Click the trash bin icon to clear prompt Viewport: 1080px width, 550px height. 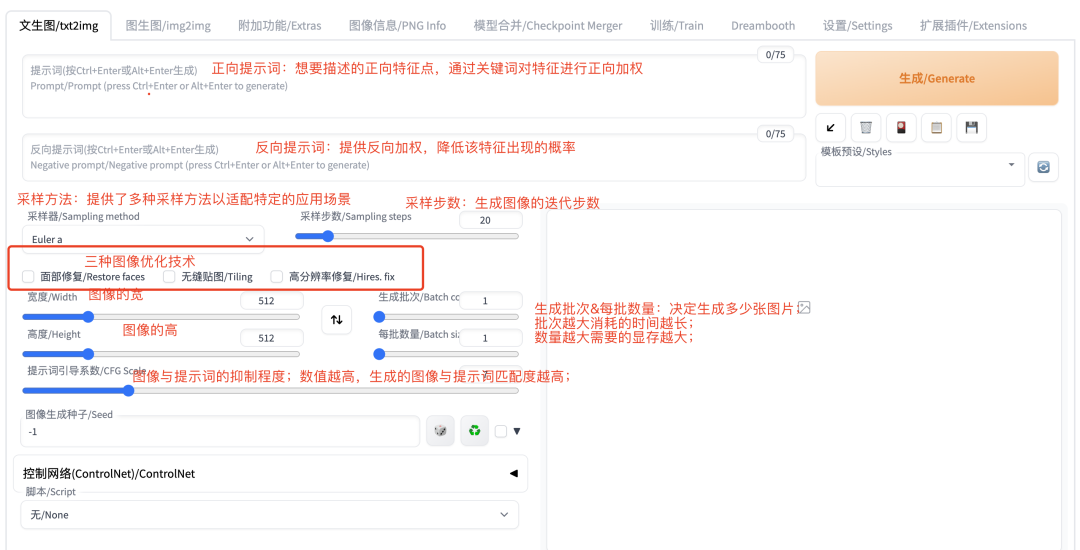866,127
